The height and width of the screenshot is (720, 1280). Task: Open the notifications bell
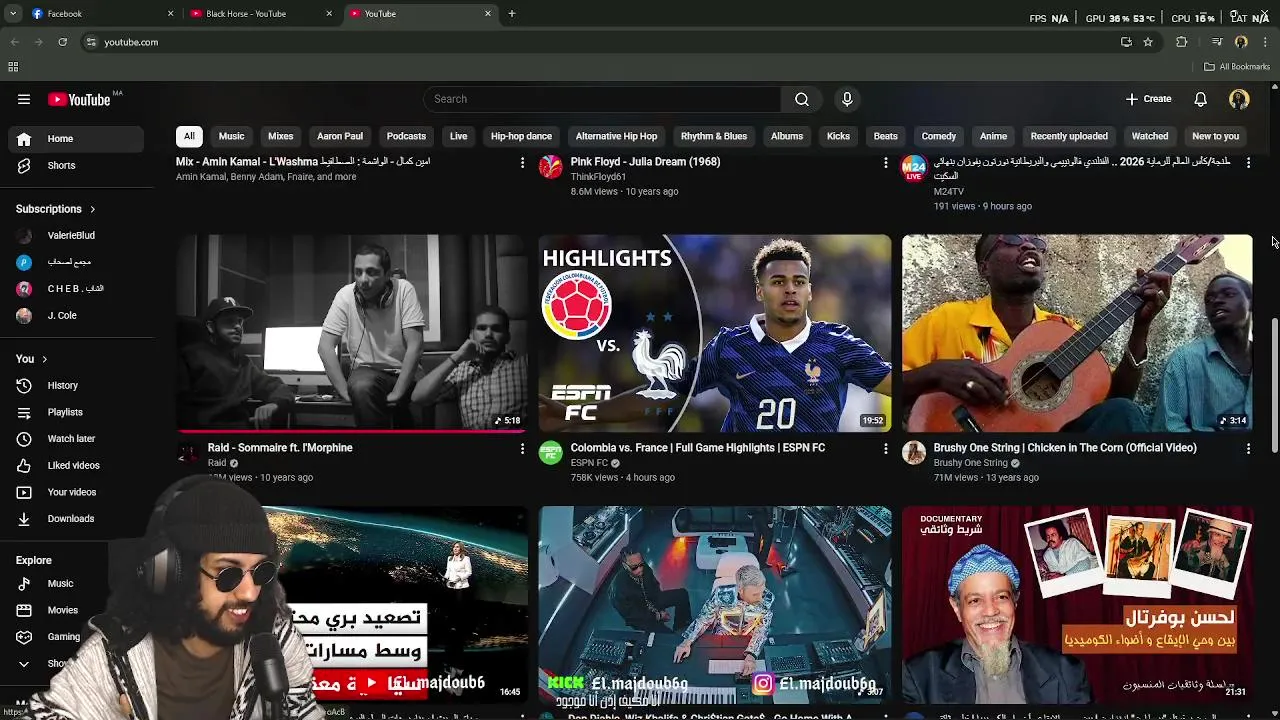(x=1201, y=99)
